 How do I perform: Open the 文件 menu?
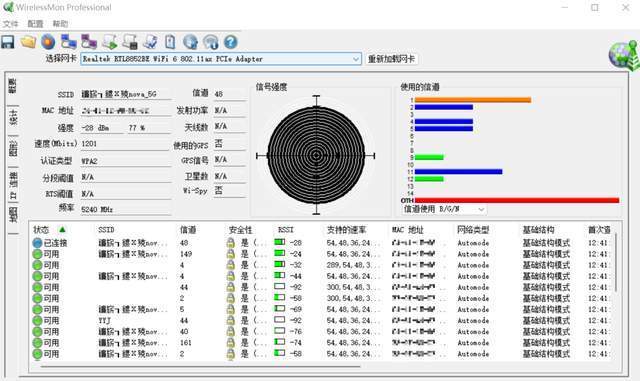coord(10,24)
